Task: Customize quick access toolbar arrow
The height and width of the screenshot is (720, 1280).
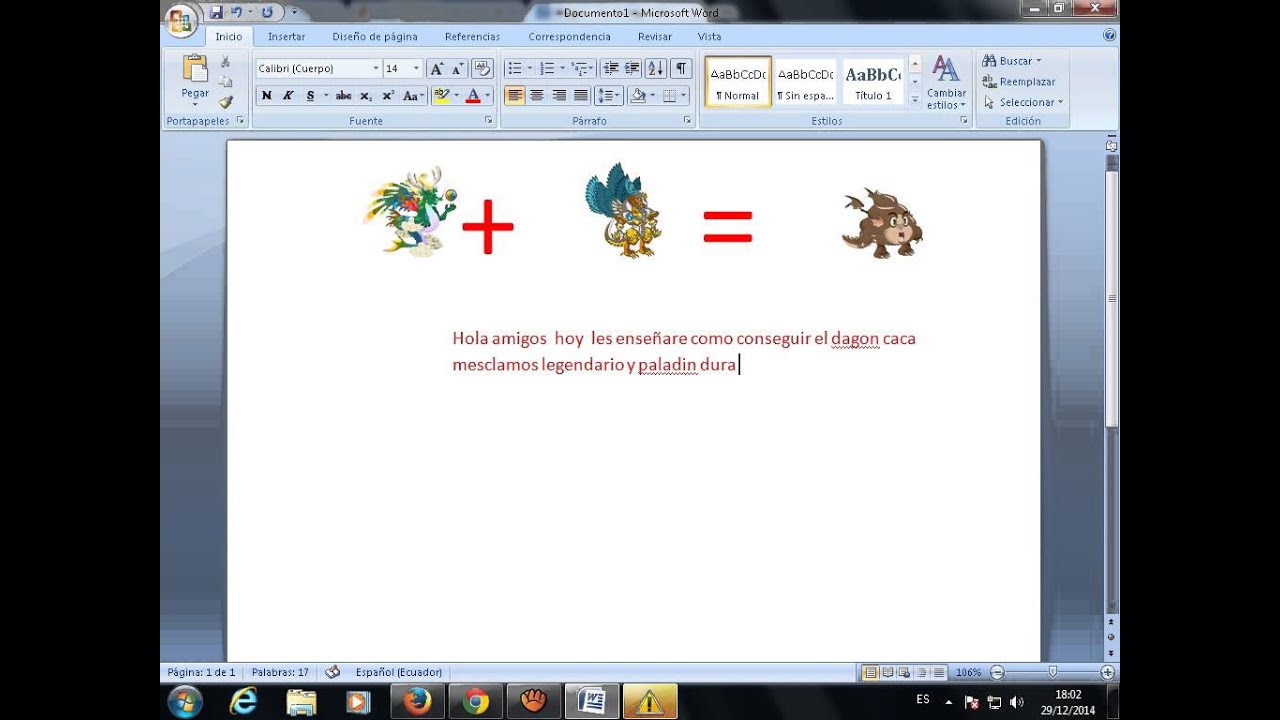Action: point(294,12)
